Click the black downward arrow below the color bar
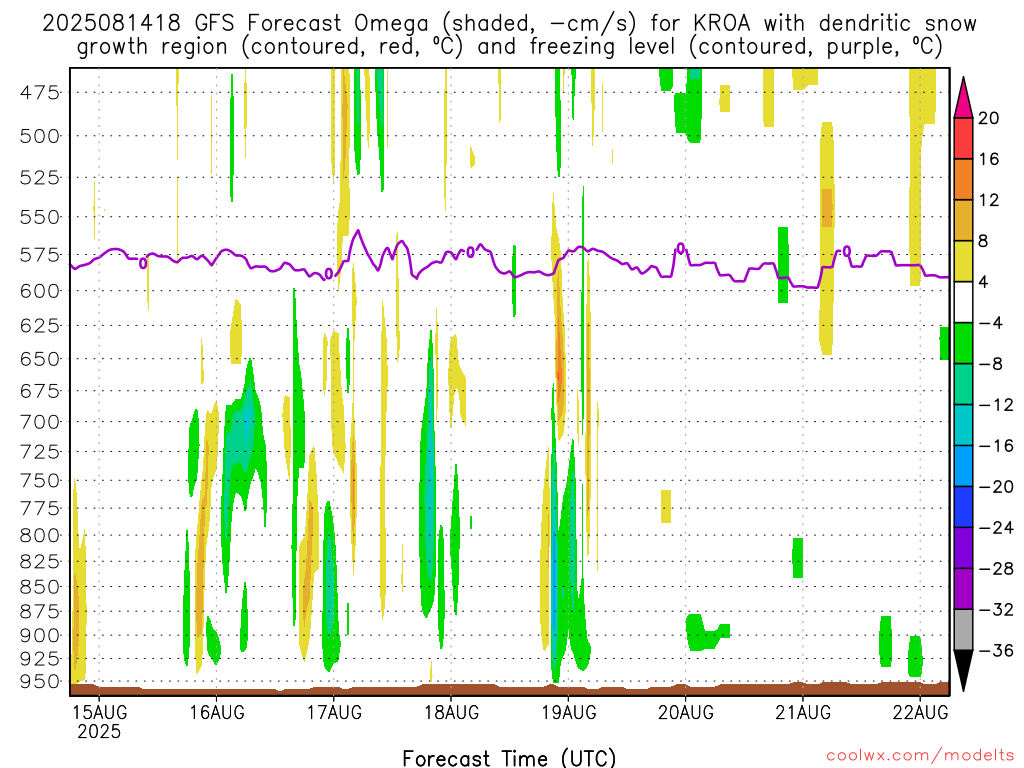Viewport: 1024px width, 768px height. coord(963,671)
